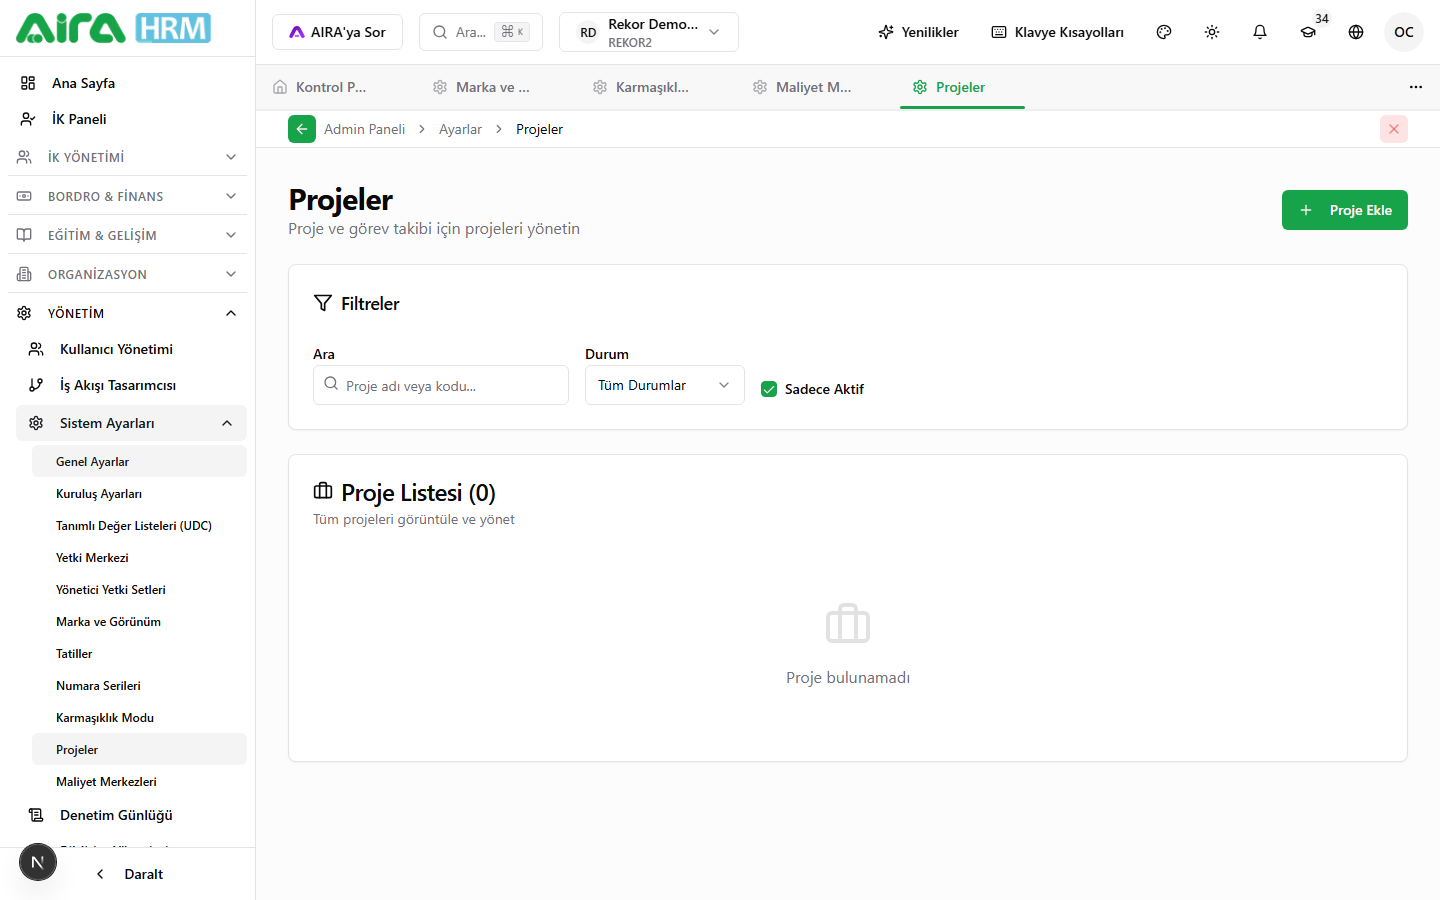The height and width of the screenshot is (900, 1440).
Task: Open Karmaşıklık Modu in sidebar
Action: (139, 717)
